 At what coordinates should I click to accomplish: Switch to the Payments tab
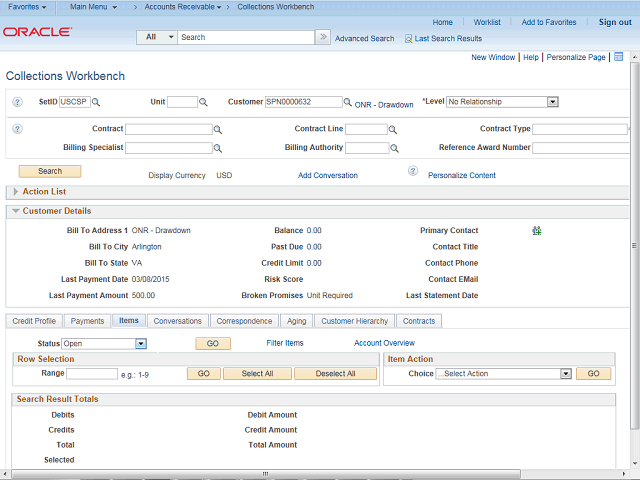pos(87,321)
